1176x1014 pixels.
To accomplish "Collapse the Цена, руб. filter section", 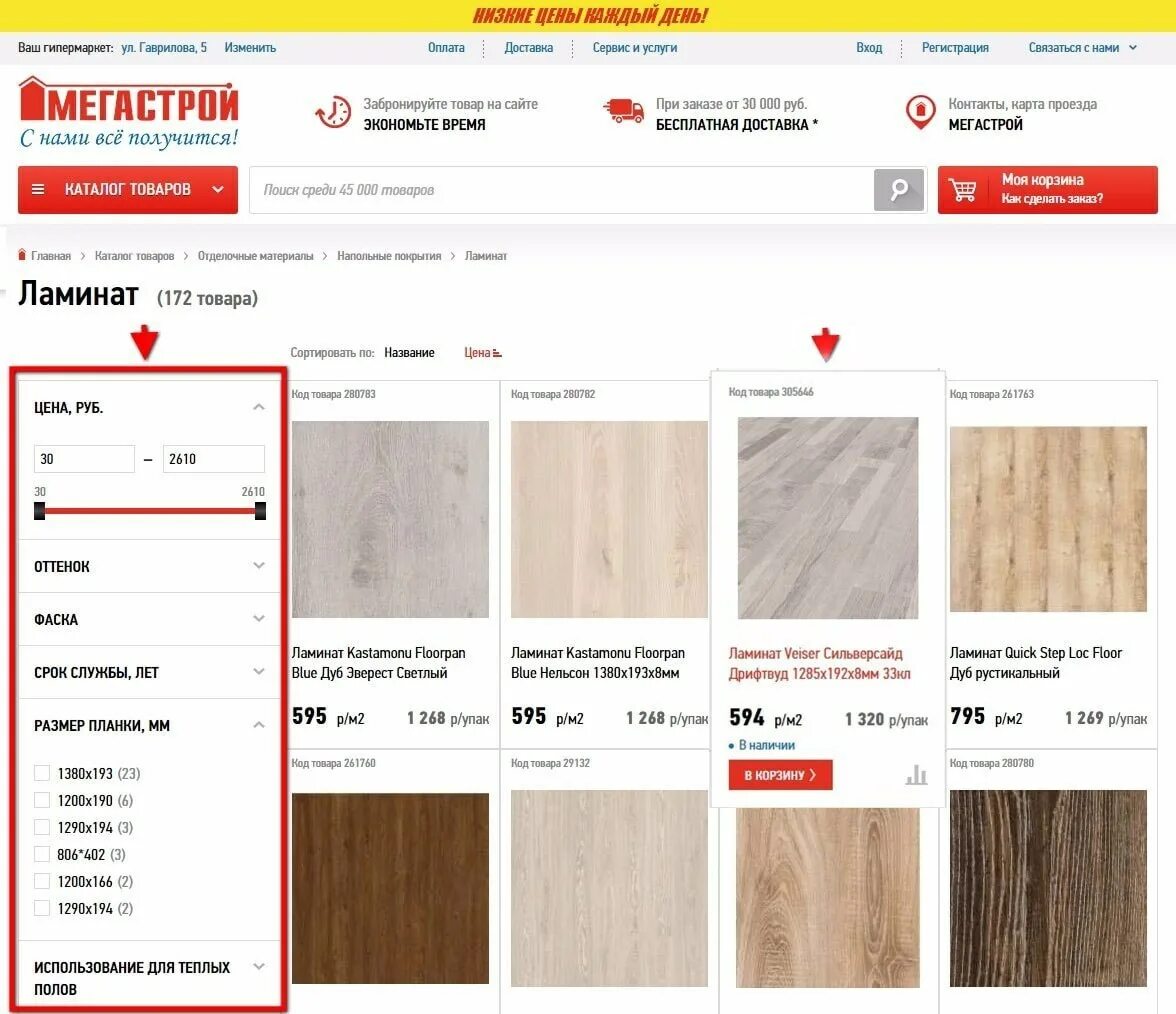I will click(259, 407).
